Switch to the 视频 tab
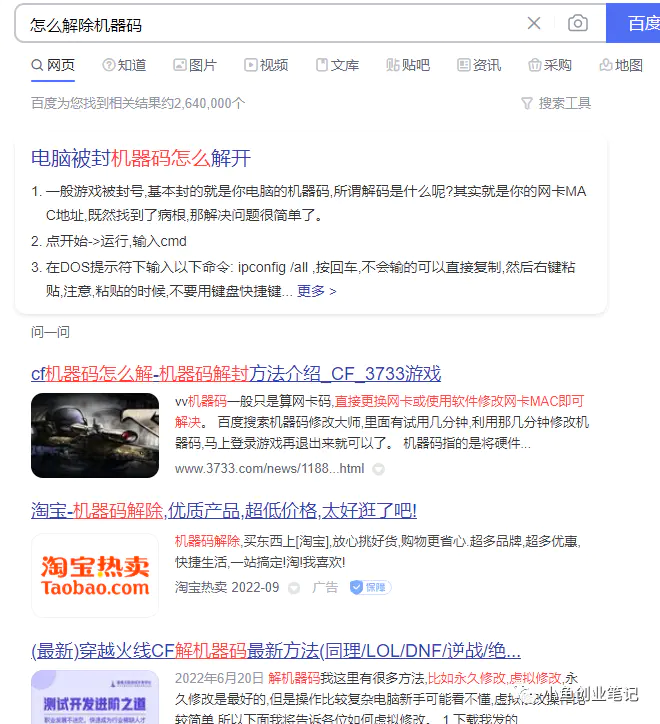Screen dimensions: 660x724 tap(266, 65)
